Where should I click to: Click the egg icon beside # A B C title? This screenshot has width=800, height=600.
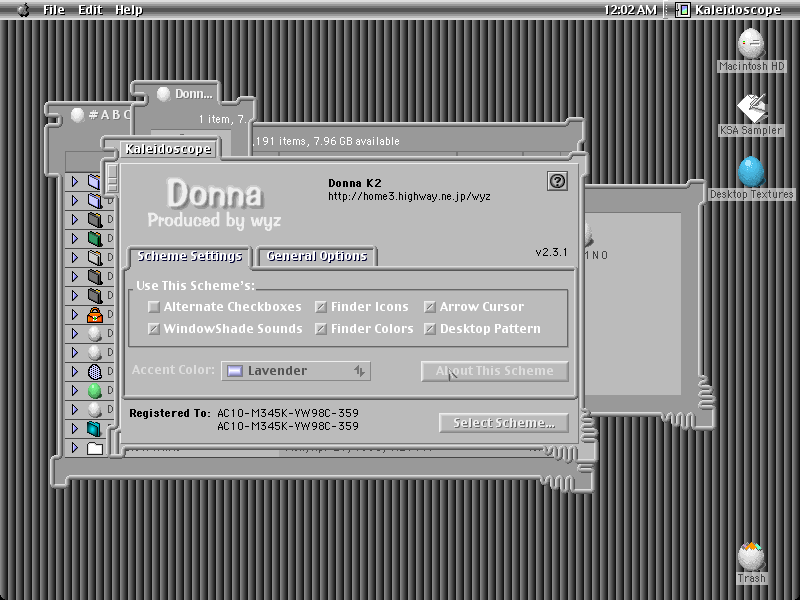(78, 115)
